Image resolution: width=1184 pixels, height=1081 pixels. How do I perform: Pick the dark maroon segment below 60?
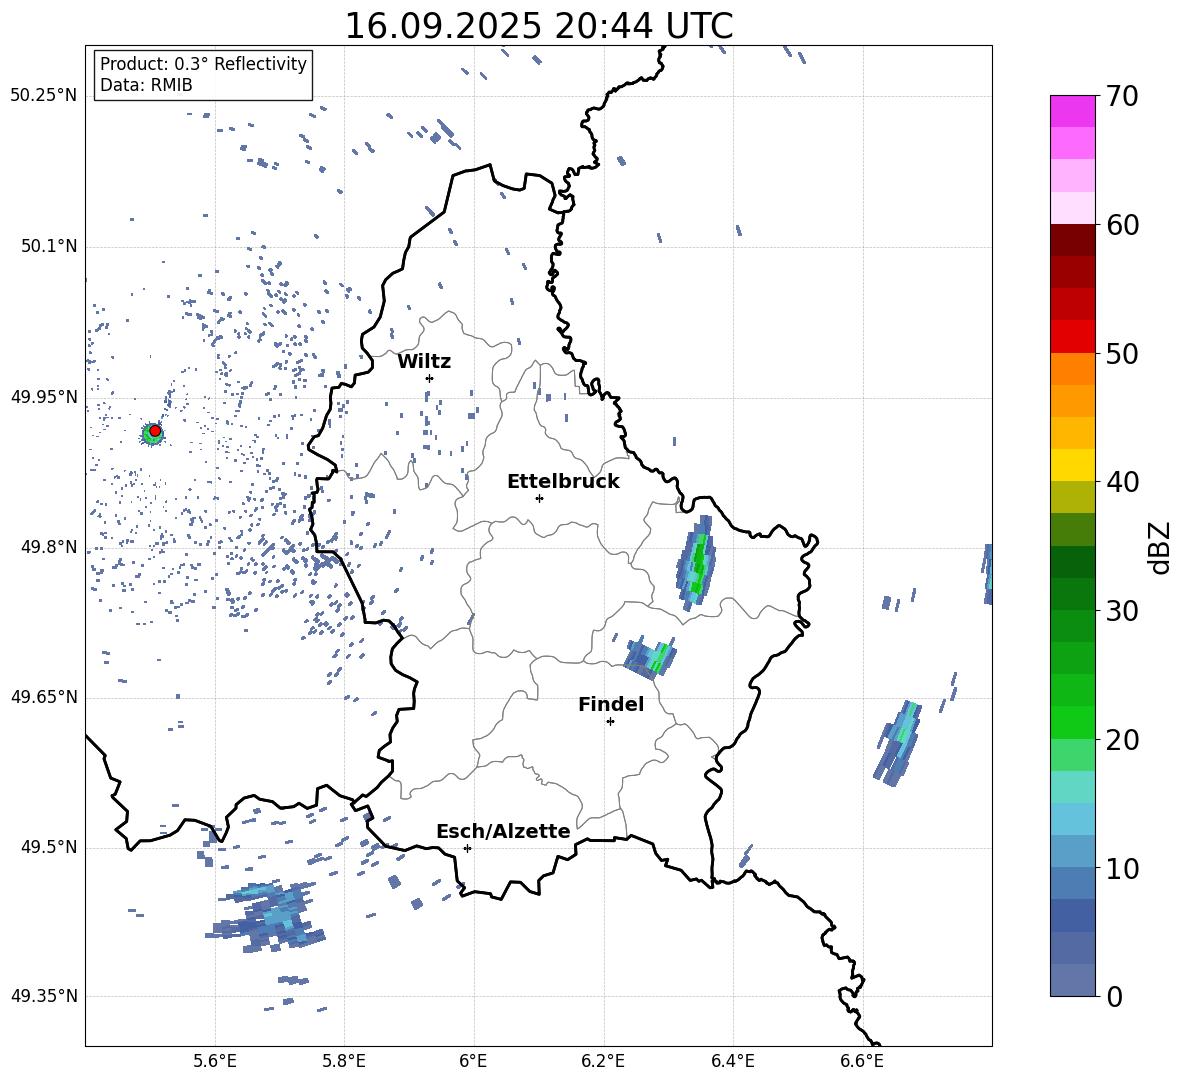[1072, 240]
